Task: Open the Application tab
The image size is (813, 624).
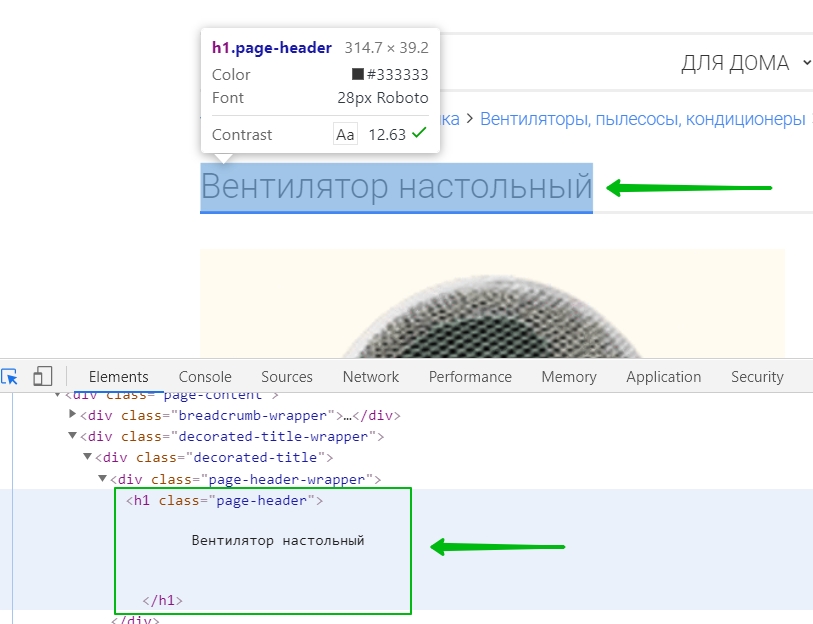Action: [663, 377]
